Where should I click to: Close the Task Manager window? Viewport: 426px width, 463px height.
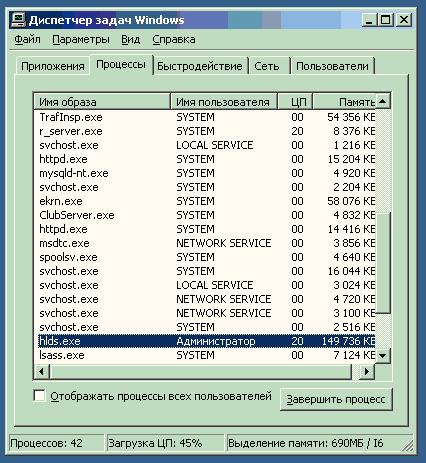(x=404, y=20)
